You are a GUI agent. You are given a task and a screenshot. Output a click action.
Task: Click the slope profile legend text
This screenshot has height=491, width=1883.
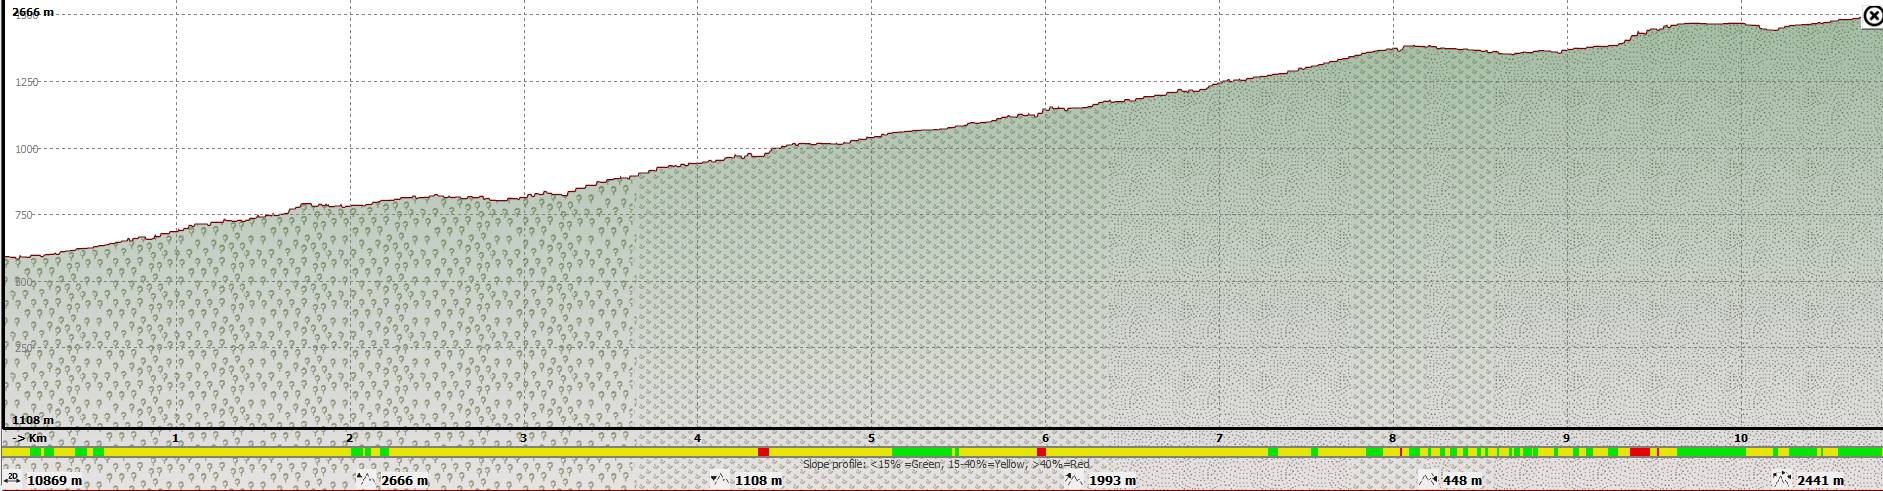[x=945, y=464]
